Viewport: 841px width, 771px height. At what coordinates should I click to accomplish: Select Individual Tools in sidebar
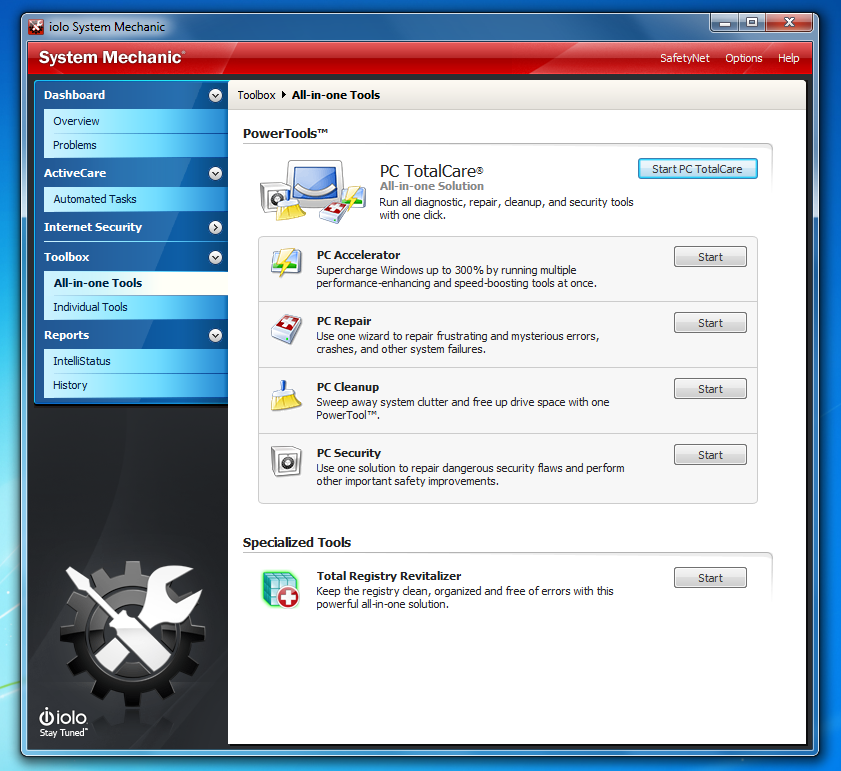click(136, 307)
